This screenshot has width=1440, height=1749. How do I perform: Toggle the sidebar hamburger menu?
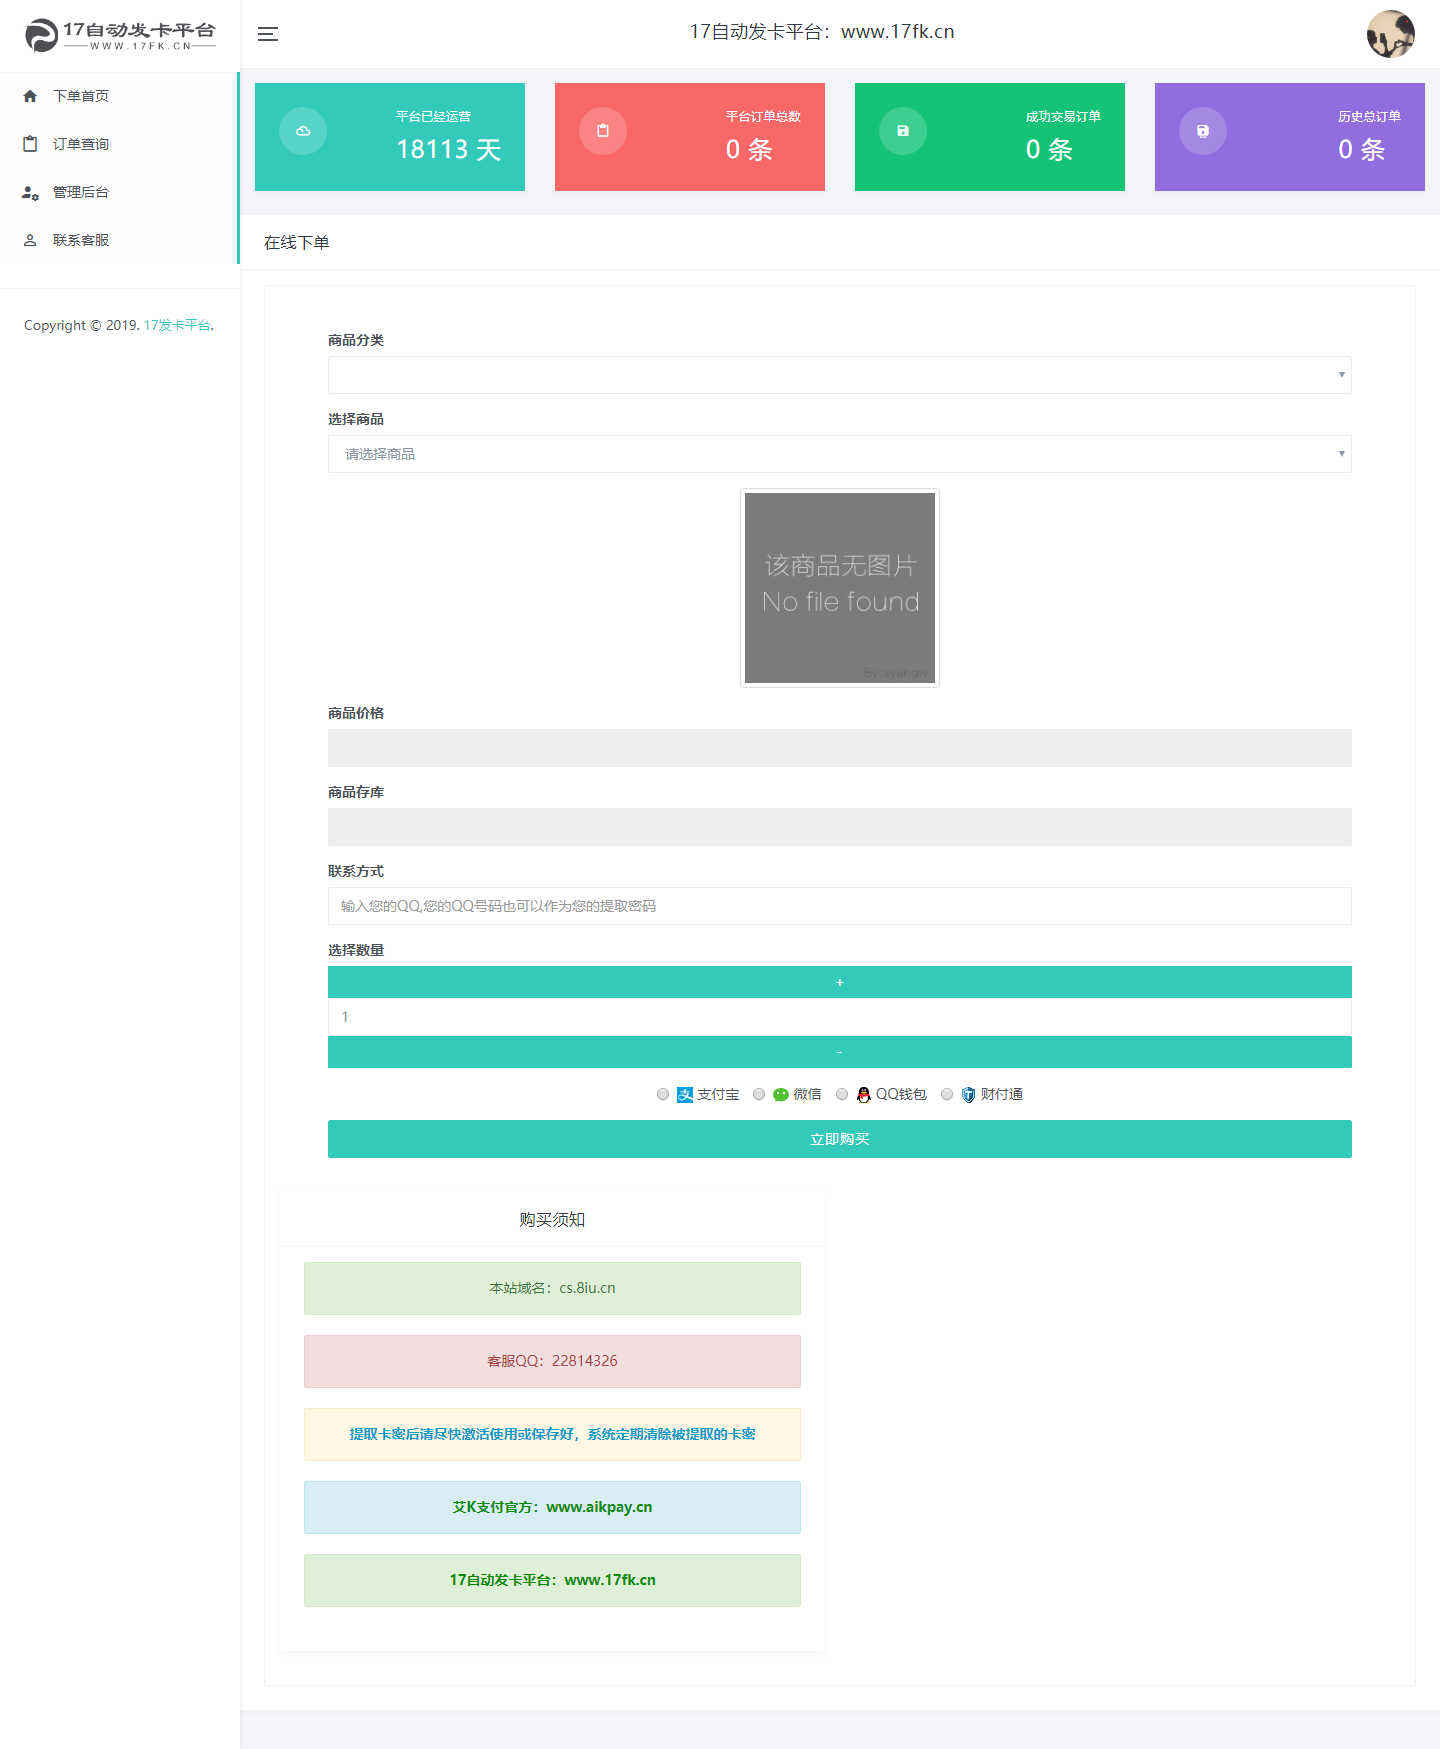[268, 34]
